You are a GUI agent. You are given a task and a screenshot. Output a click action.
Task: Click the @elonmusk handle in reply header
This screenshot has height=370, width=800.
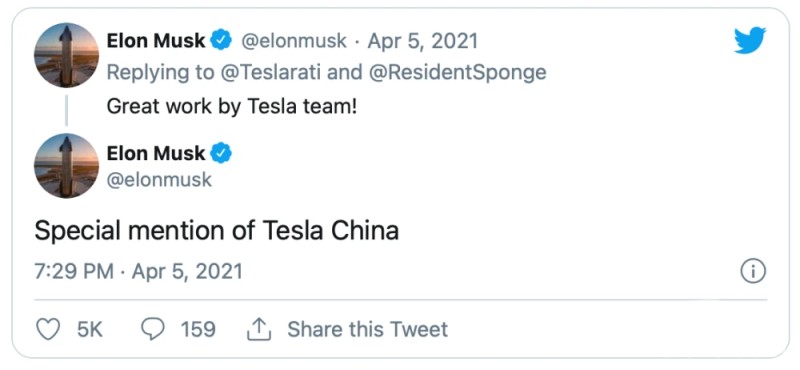click(x=293, y=41)
